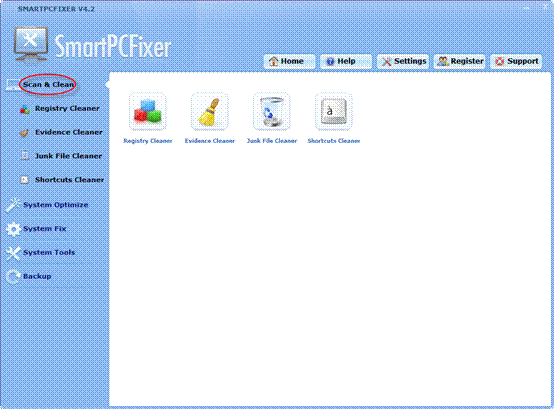The width and height of the screenshot is (554, 409).
Task: Open the Support button
Action: pyautogui.click(x=516, y=61)
